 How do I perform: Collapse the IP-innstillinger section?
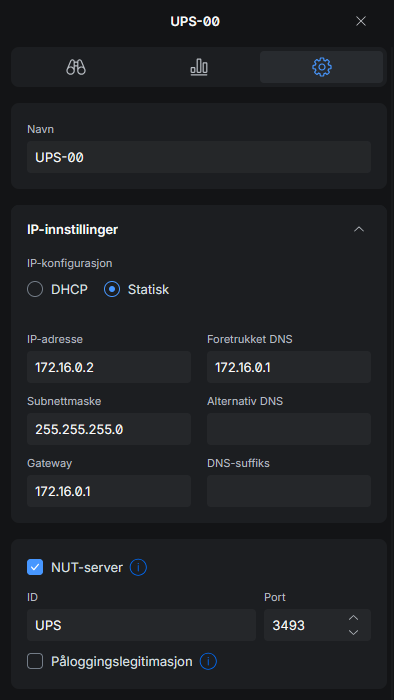click(x=359, y=229)
